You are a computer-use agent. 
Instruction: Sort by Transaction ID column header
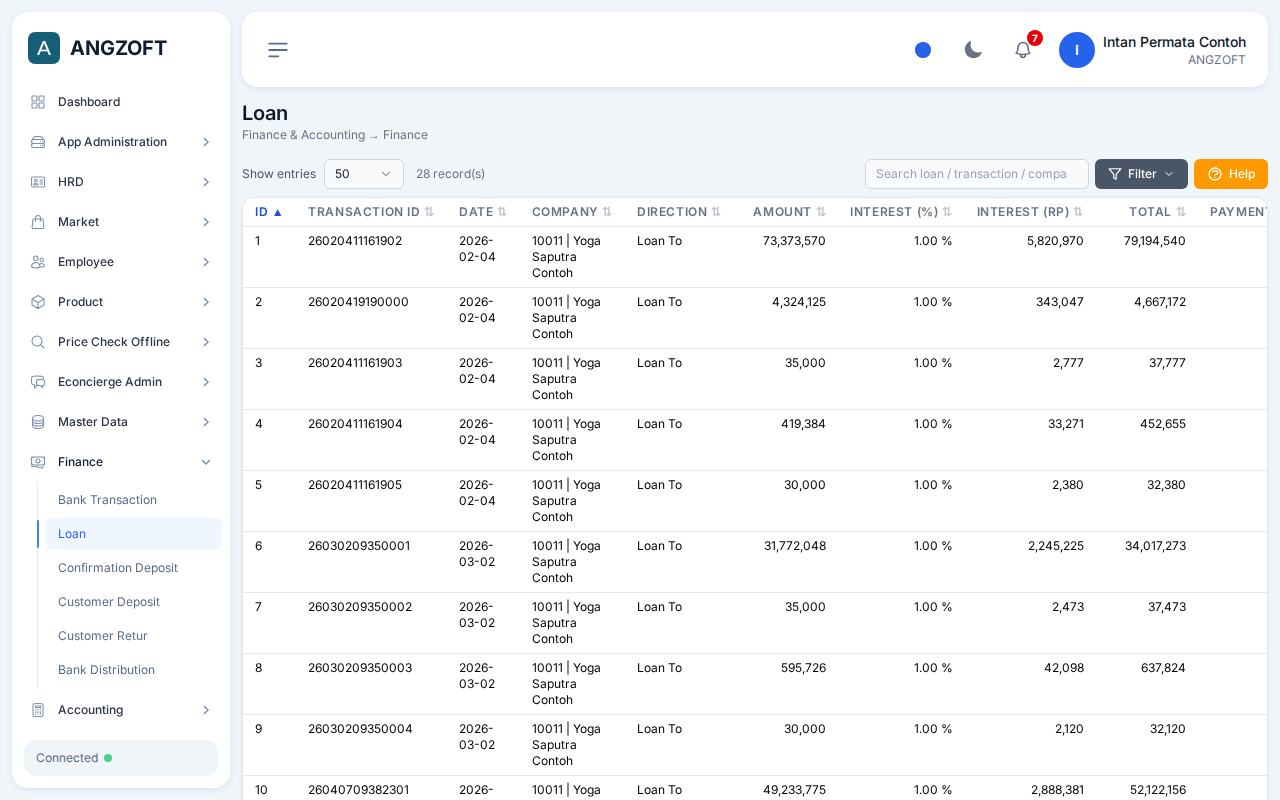371,212
